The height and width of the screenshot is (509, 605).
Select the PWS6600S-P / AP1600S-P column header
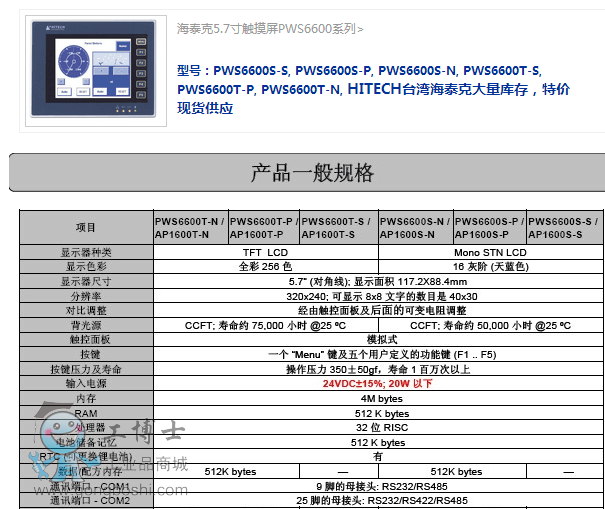[490, 228]
